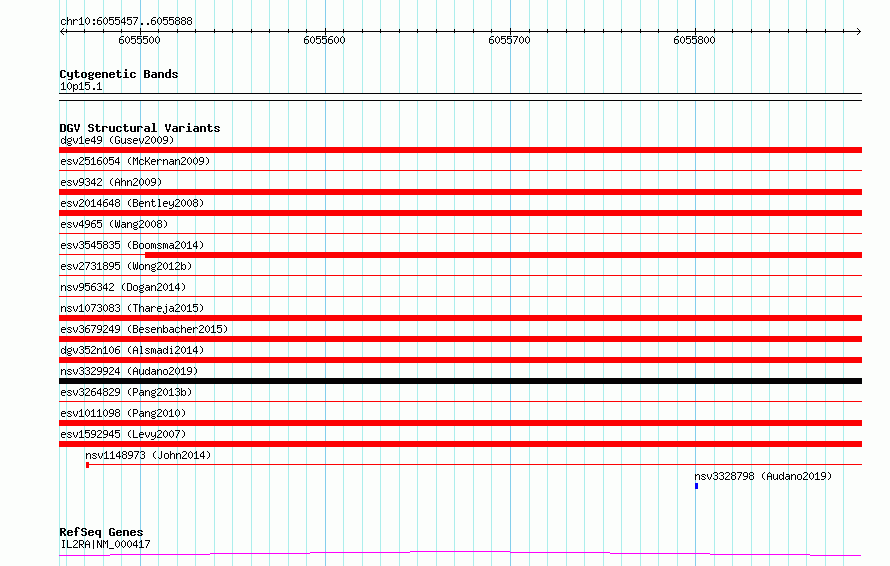Click the red start tick of nsv1148973
Screen dimensions: 890x566
pos(87,465)
